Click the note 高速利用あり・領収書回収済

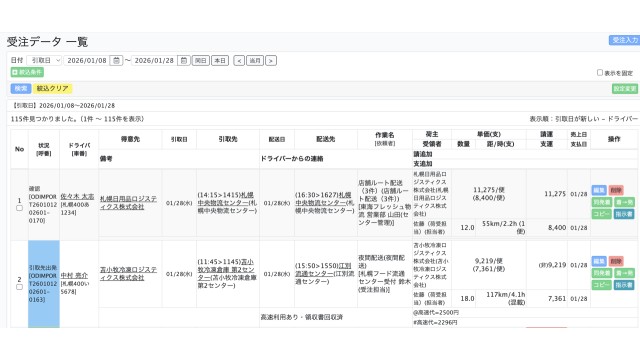click(302, 317)
